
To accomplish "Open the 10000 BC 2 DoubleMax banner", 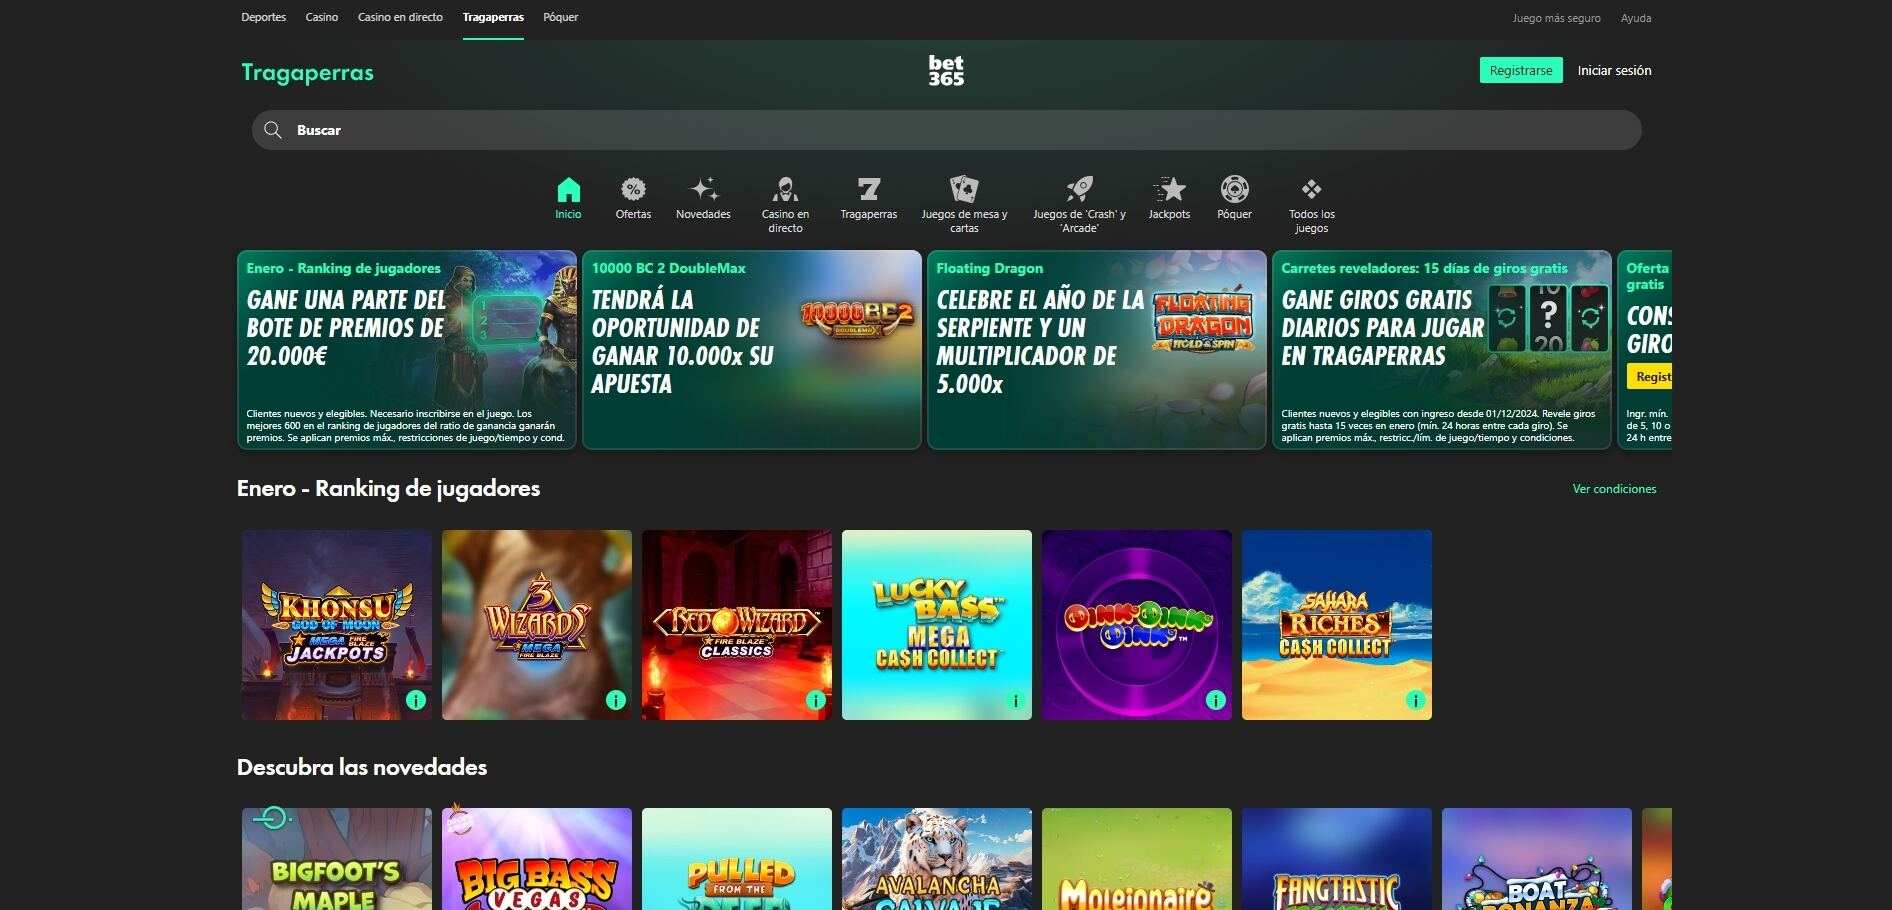I will 752,350.
